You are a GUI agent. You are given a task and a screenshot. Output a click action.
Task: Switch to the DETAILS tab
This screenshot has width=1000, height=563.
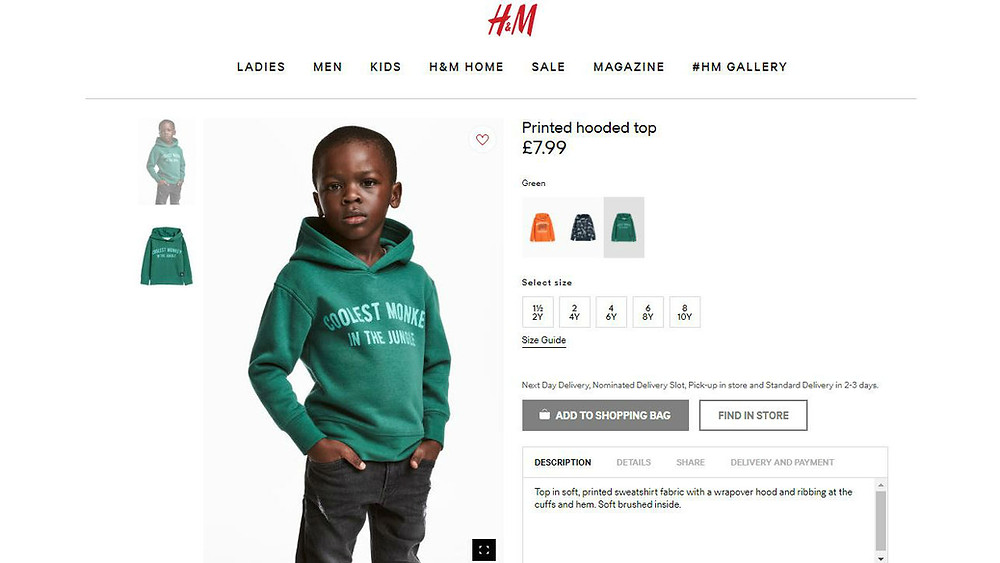(633, 462)
